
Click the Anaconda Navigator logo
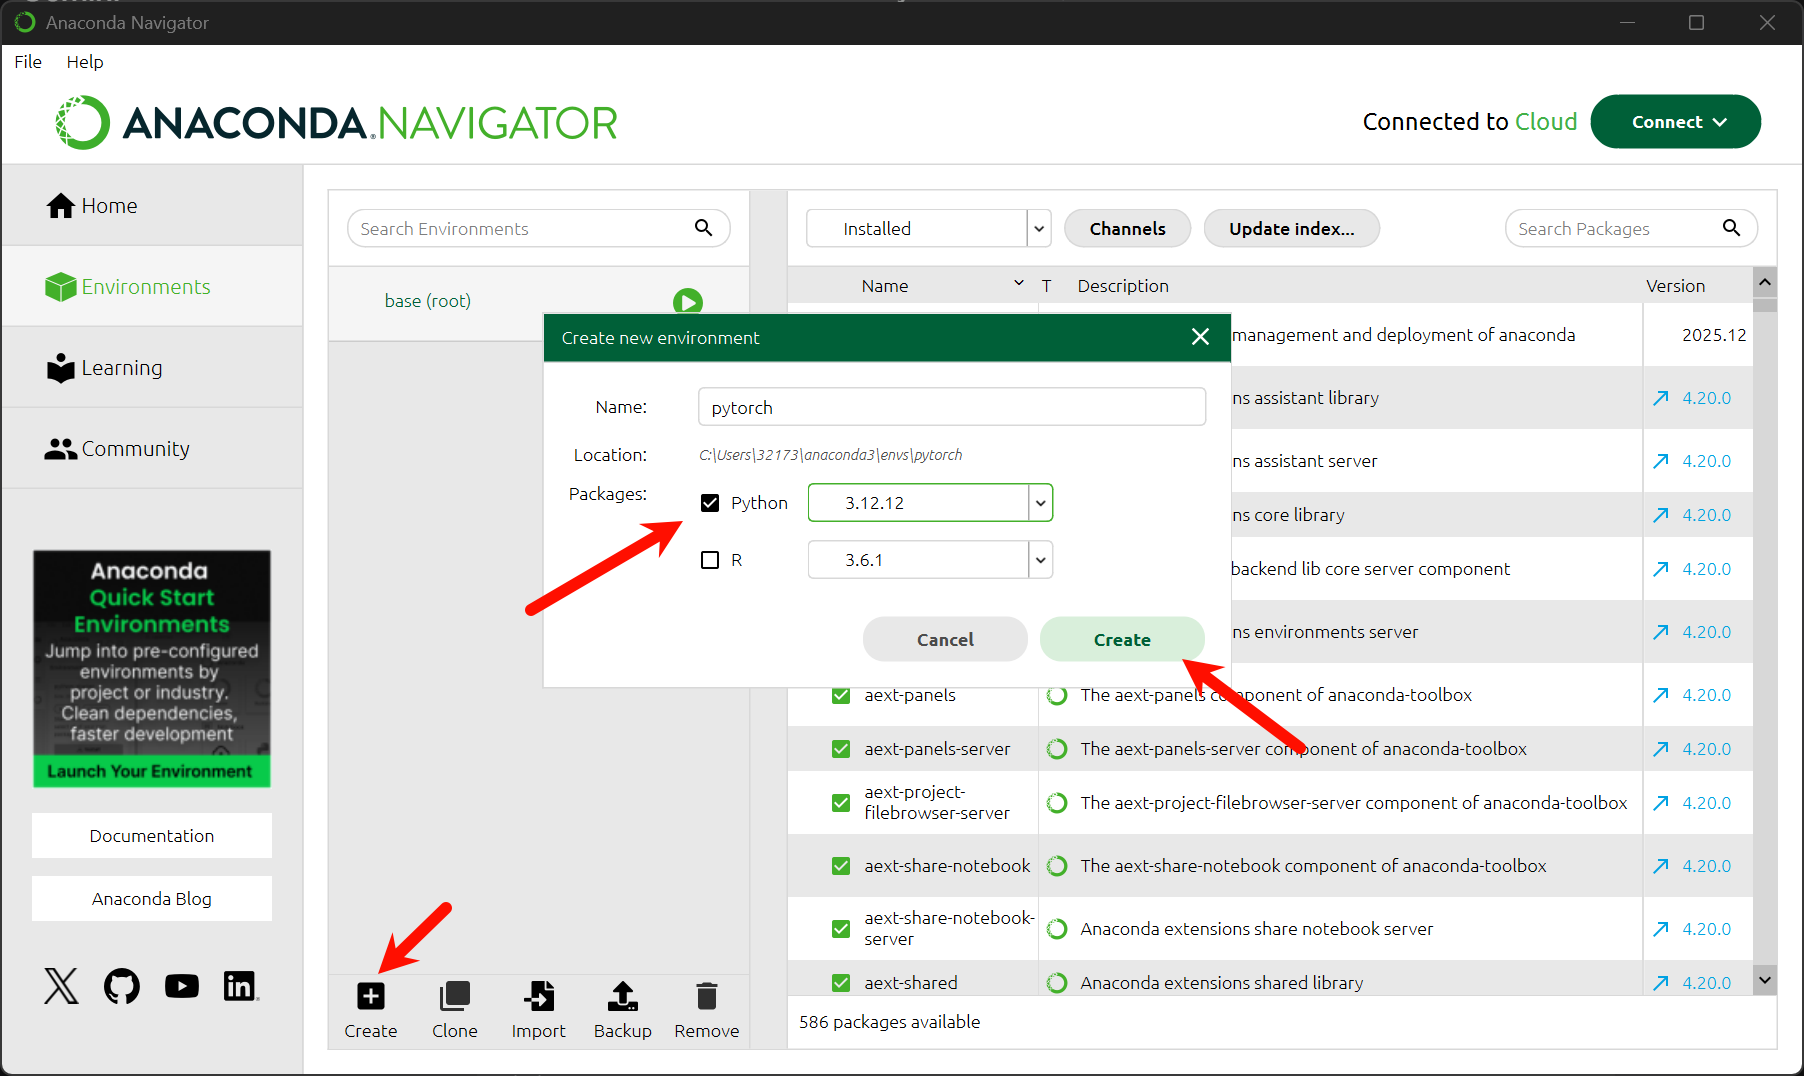coord(337,123)
